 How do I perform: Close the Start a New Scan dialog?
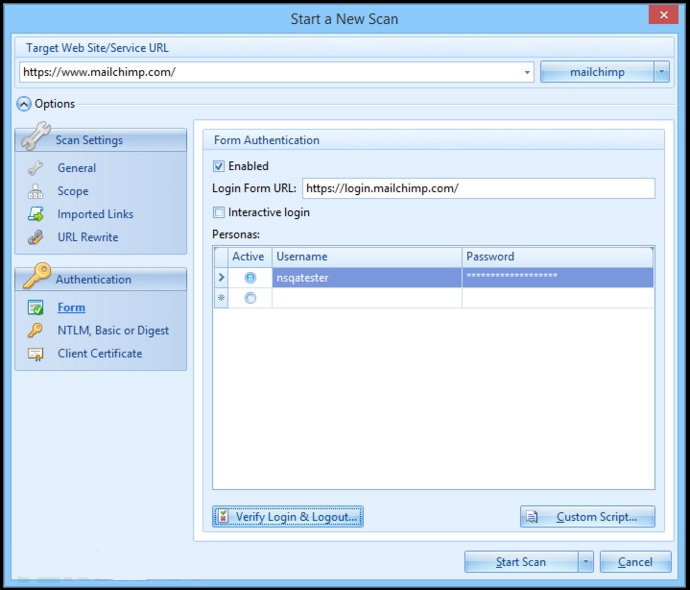(664, 15)
